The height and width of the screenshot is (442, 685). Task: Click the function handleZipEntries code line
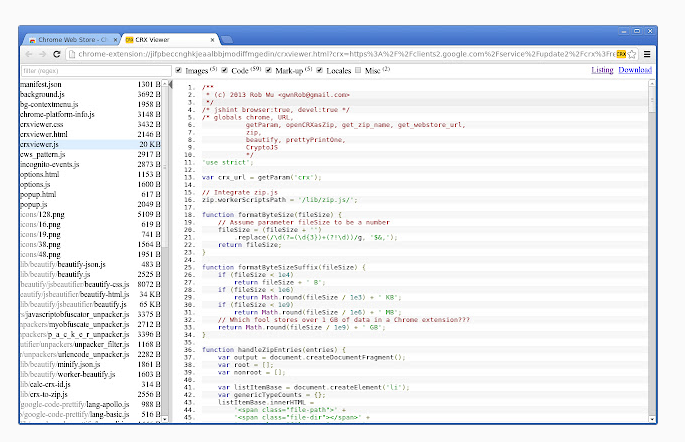tap(274, 350)
